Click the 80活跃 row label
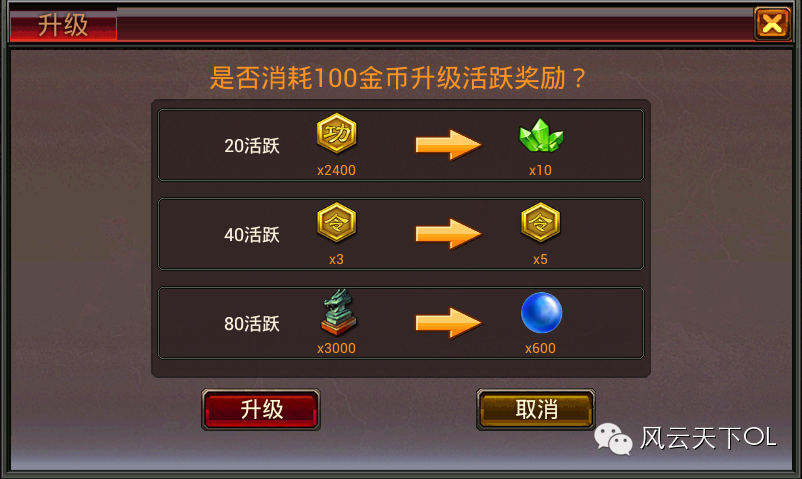 [x=252, y=324]
